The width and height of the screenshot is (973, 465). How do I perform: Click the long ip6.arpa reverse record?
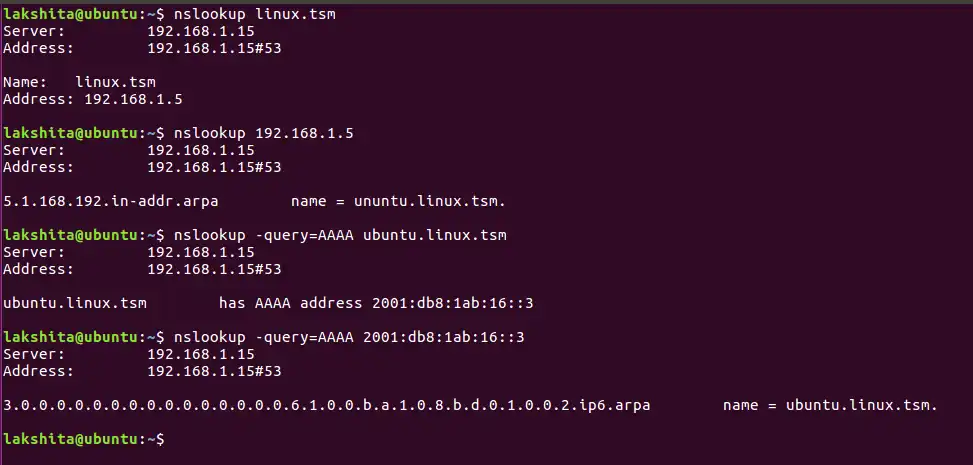327,405
